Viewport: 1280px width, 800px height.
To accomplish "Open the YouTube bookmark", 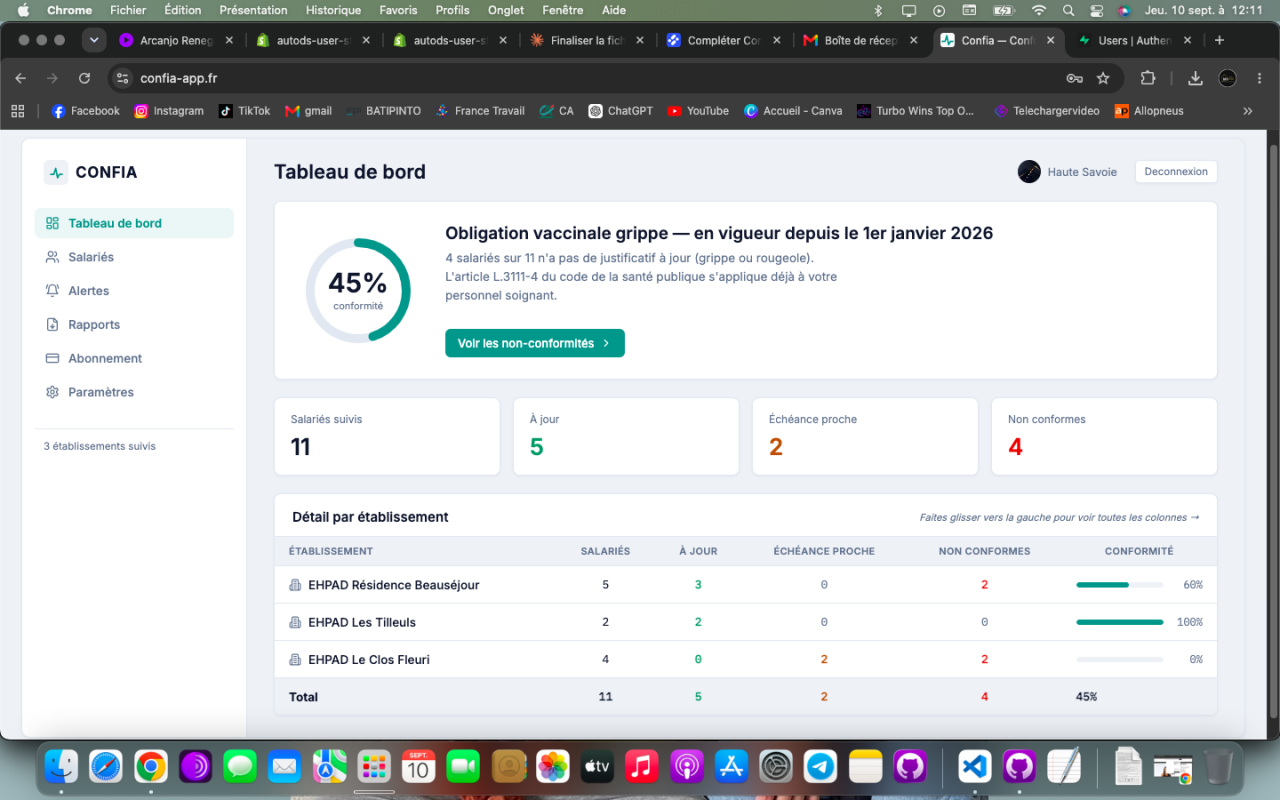I will 698,111.
